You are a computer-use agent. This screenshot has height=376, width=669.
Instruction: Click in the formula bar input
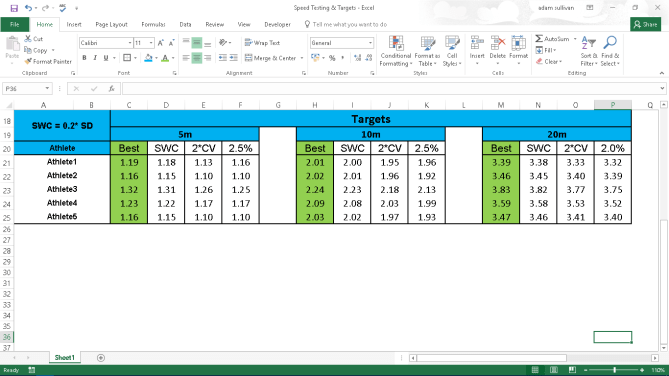coord(391,88)
